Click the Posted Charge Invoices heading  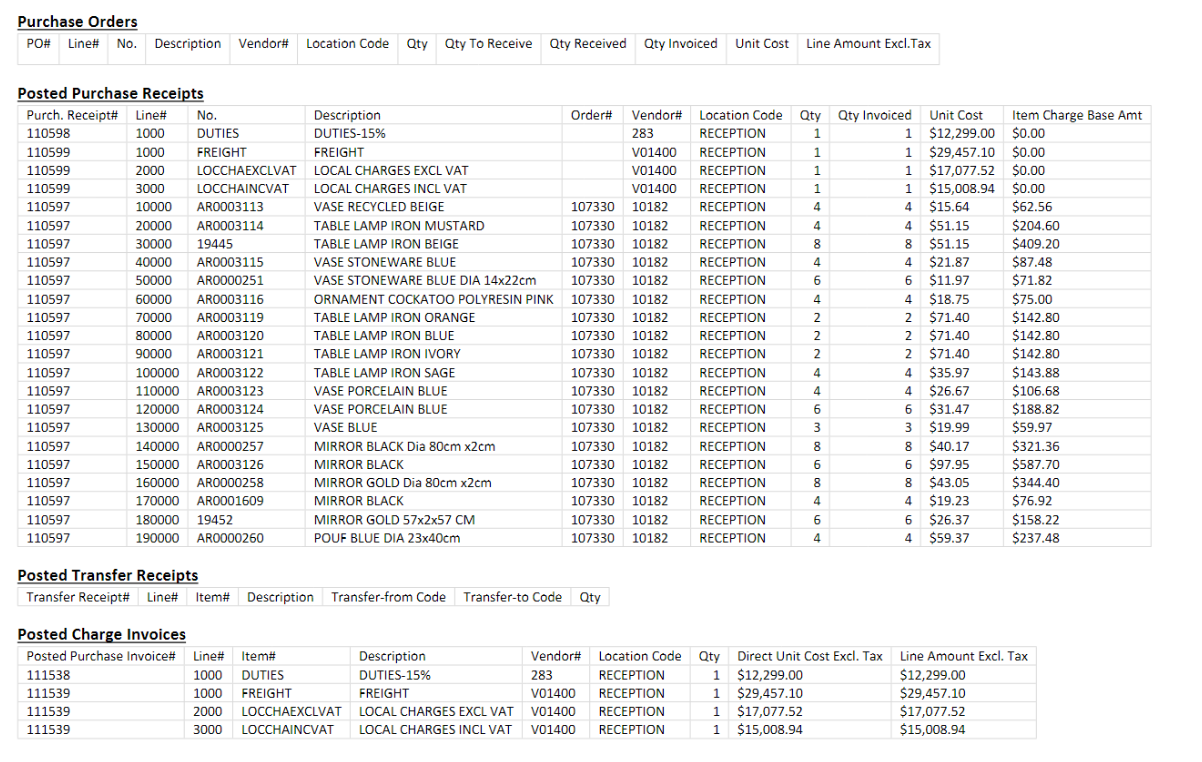(102, 634)
